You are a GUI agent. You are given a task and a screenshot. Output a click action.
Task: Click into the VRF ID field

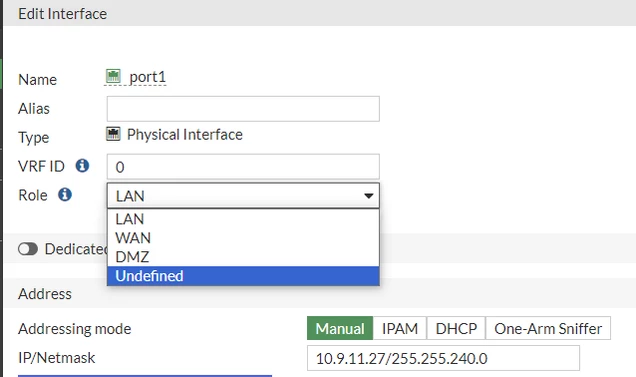tap(243, 167)
